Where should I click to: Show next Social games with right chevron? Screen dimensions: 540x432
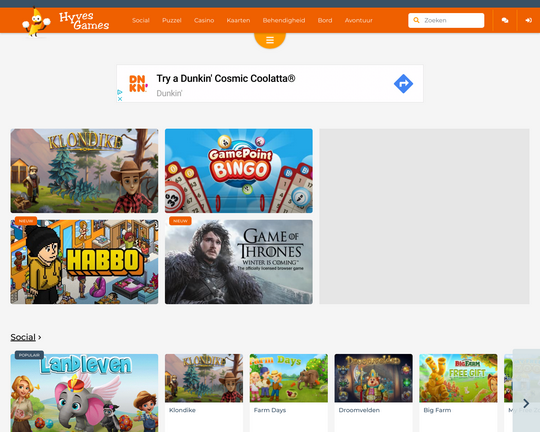click(526, 403)
